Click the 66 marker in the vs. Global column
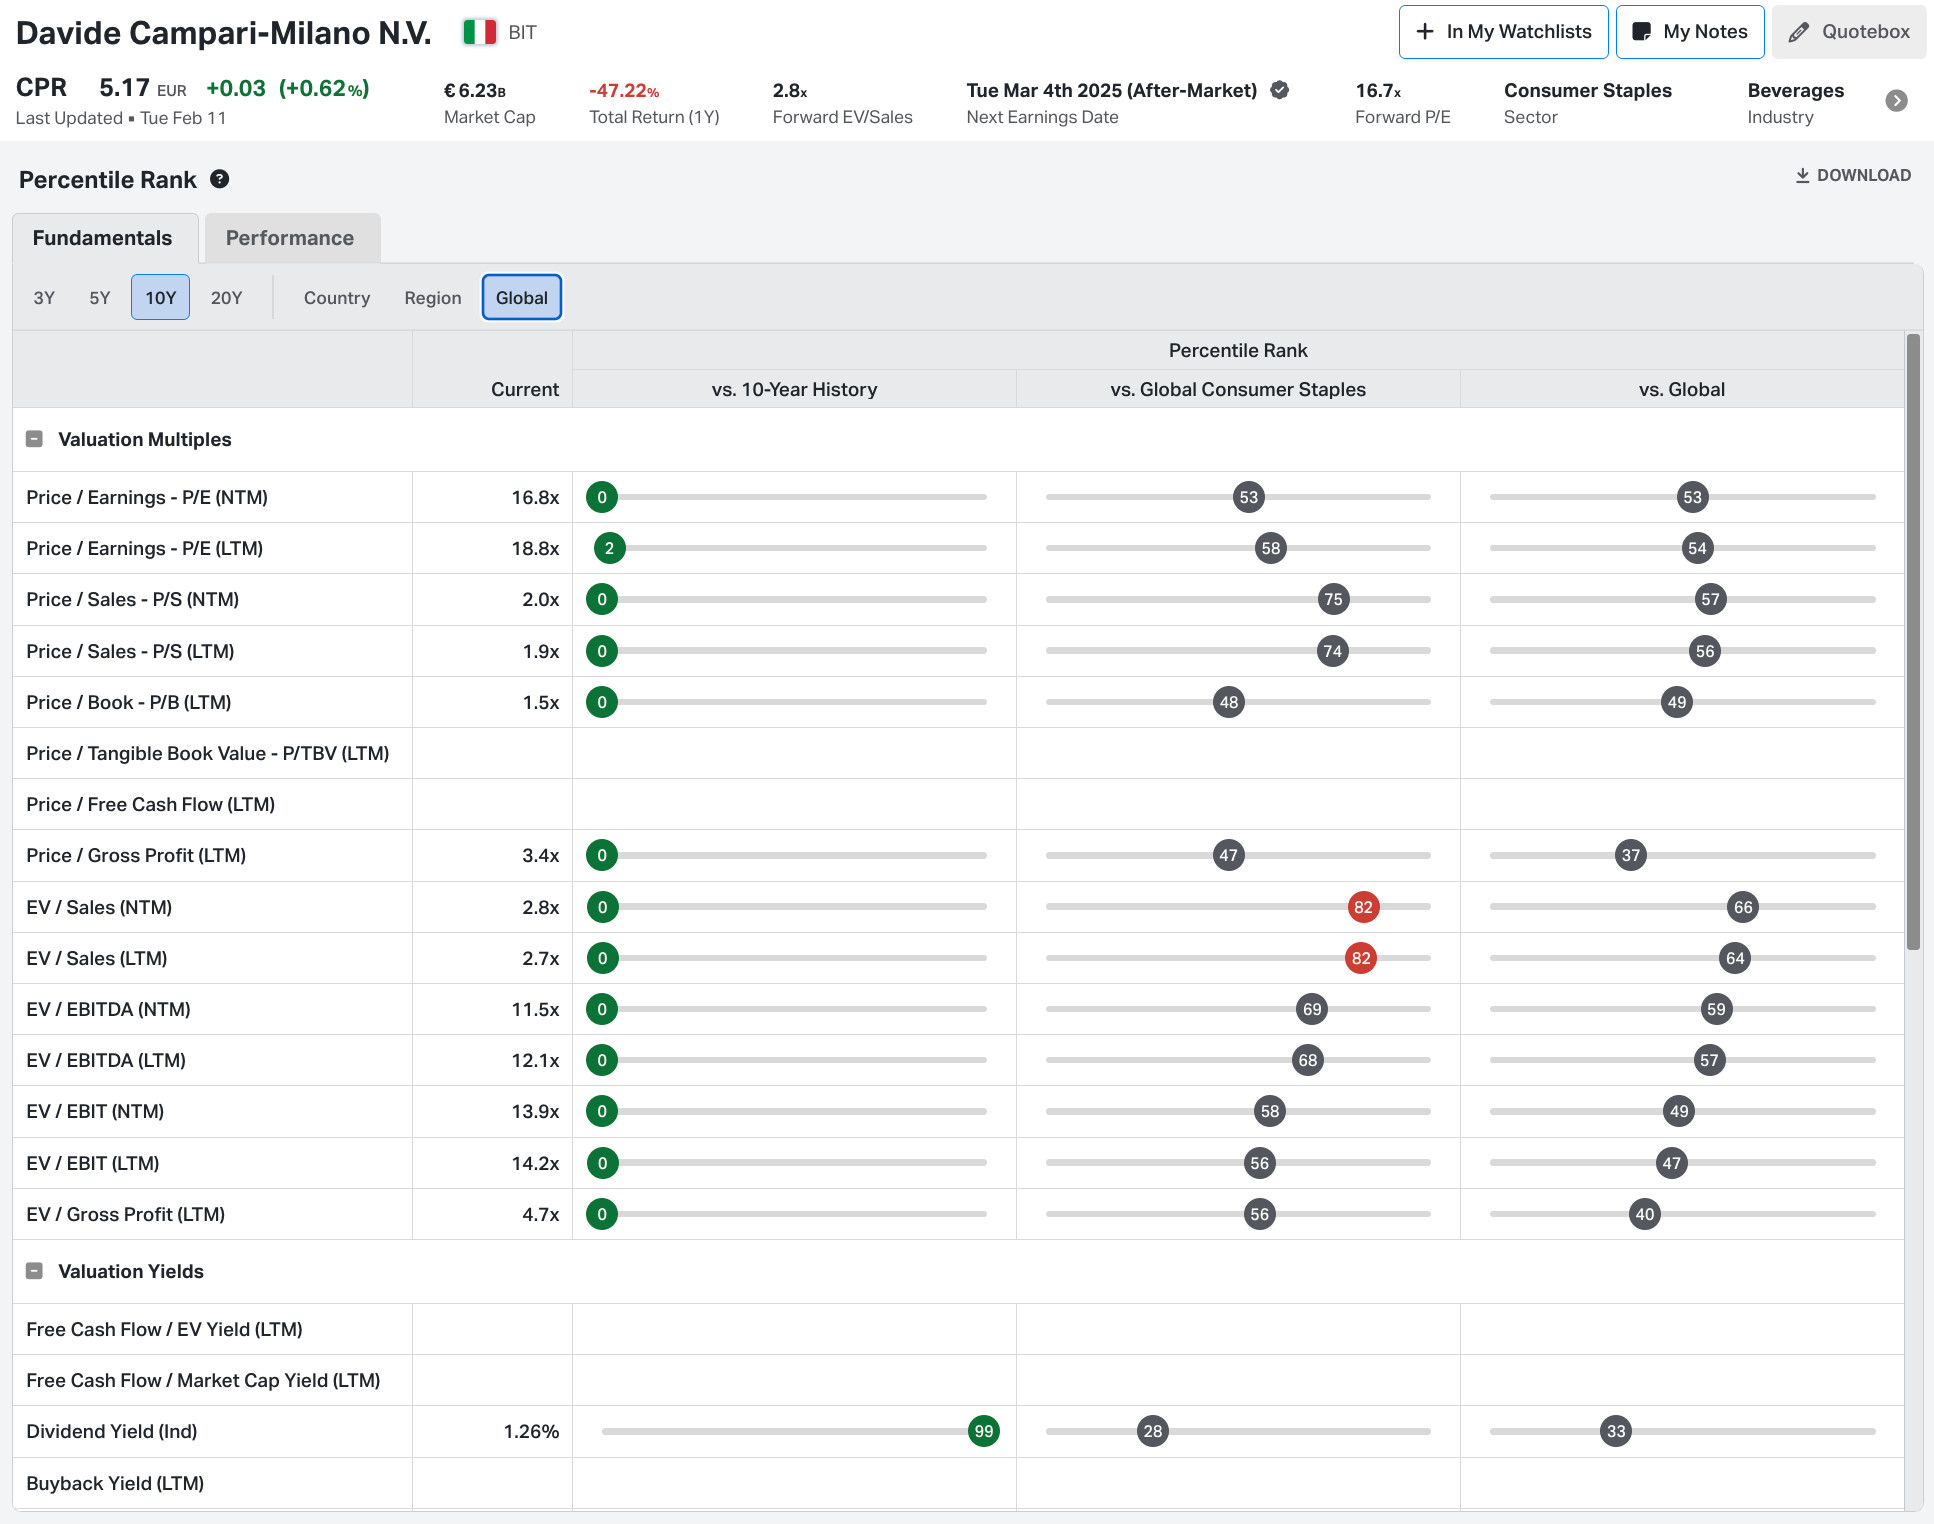1934x1524 pixels. [x=1743, y=907]
